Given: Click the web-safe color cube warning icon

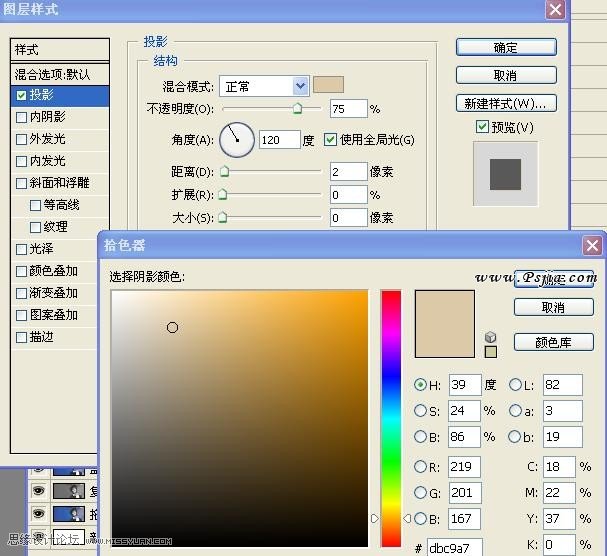Looking at the screenshot, I should click(490, 337).
